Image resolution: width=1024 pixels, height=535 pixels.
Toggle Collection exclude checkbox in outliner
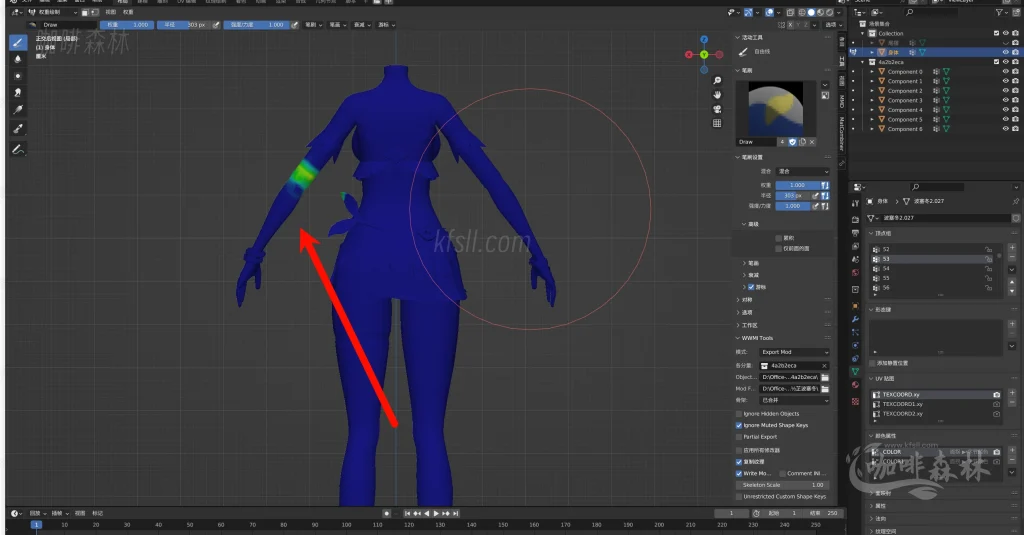tap(996, 33)
